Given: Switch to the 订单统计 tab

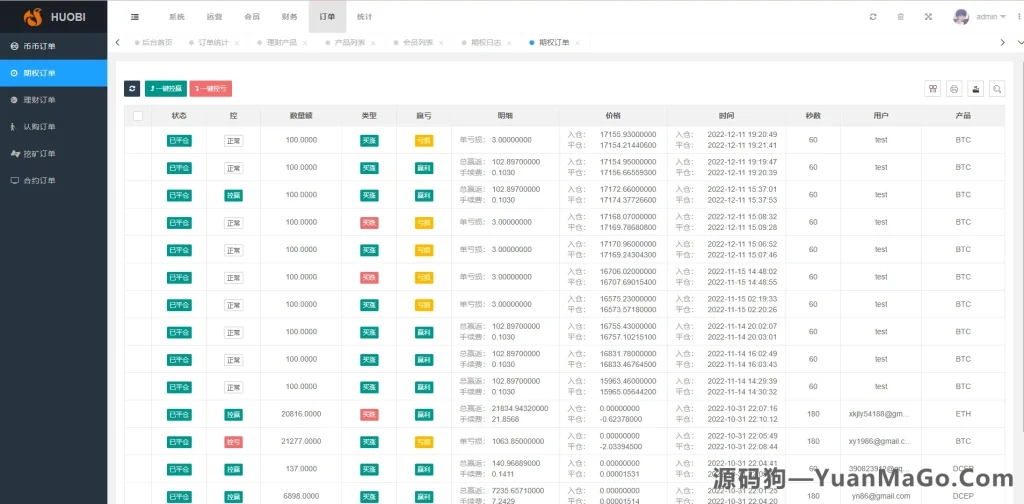Looking at the screenshot, I should (x=214, y=42).
